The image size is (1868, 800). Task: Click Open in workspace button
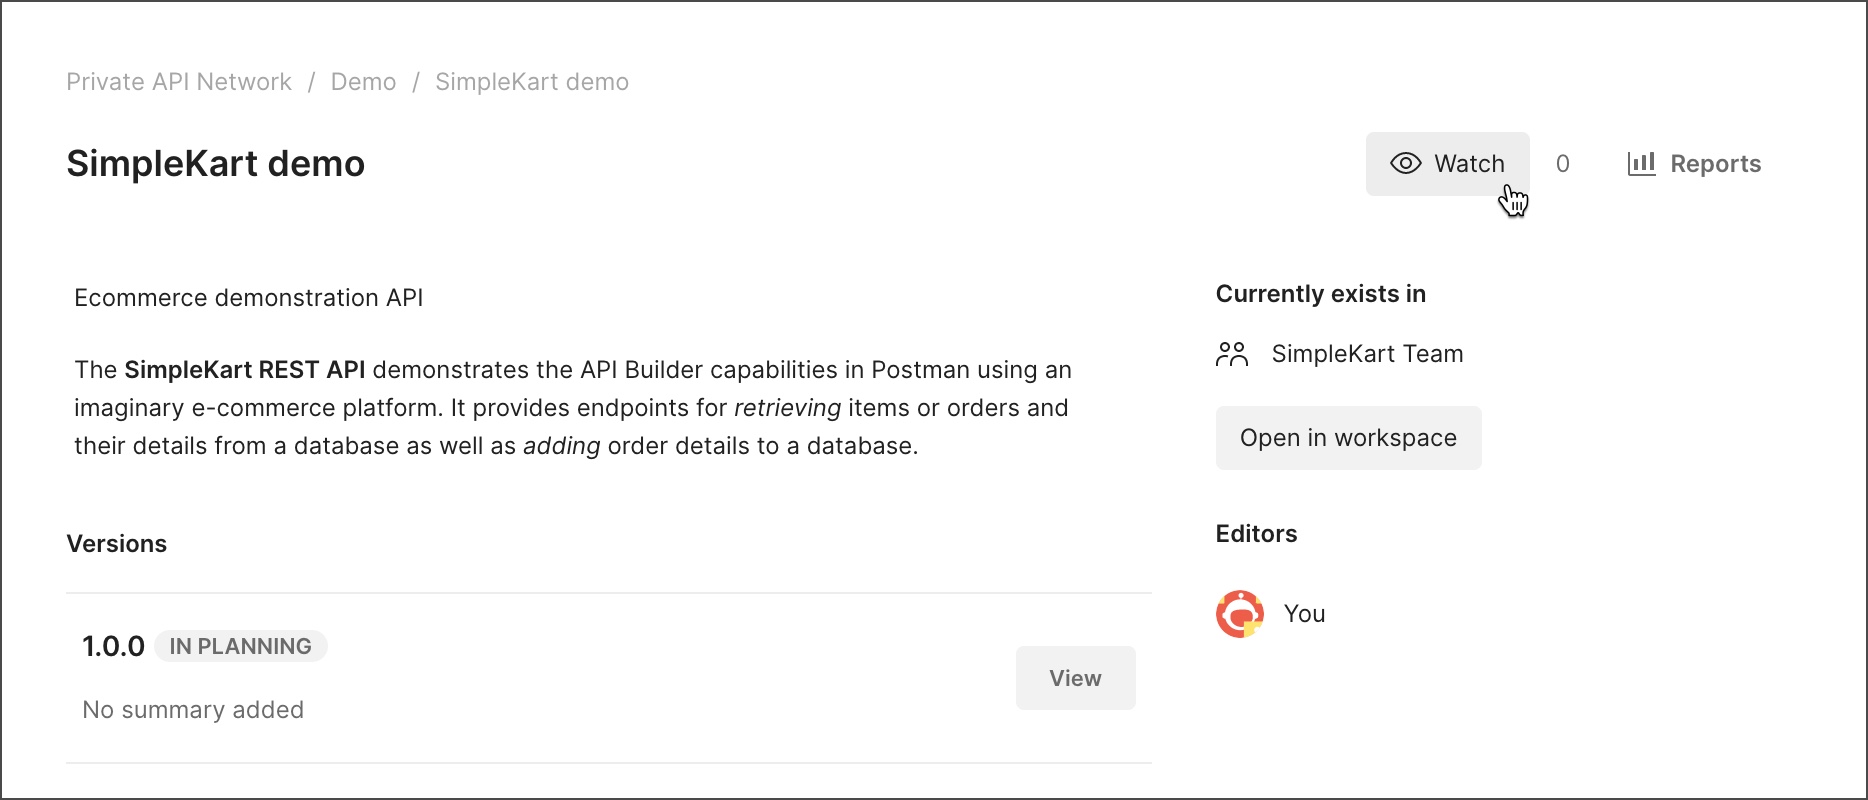click(x=1348, y=438)
